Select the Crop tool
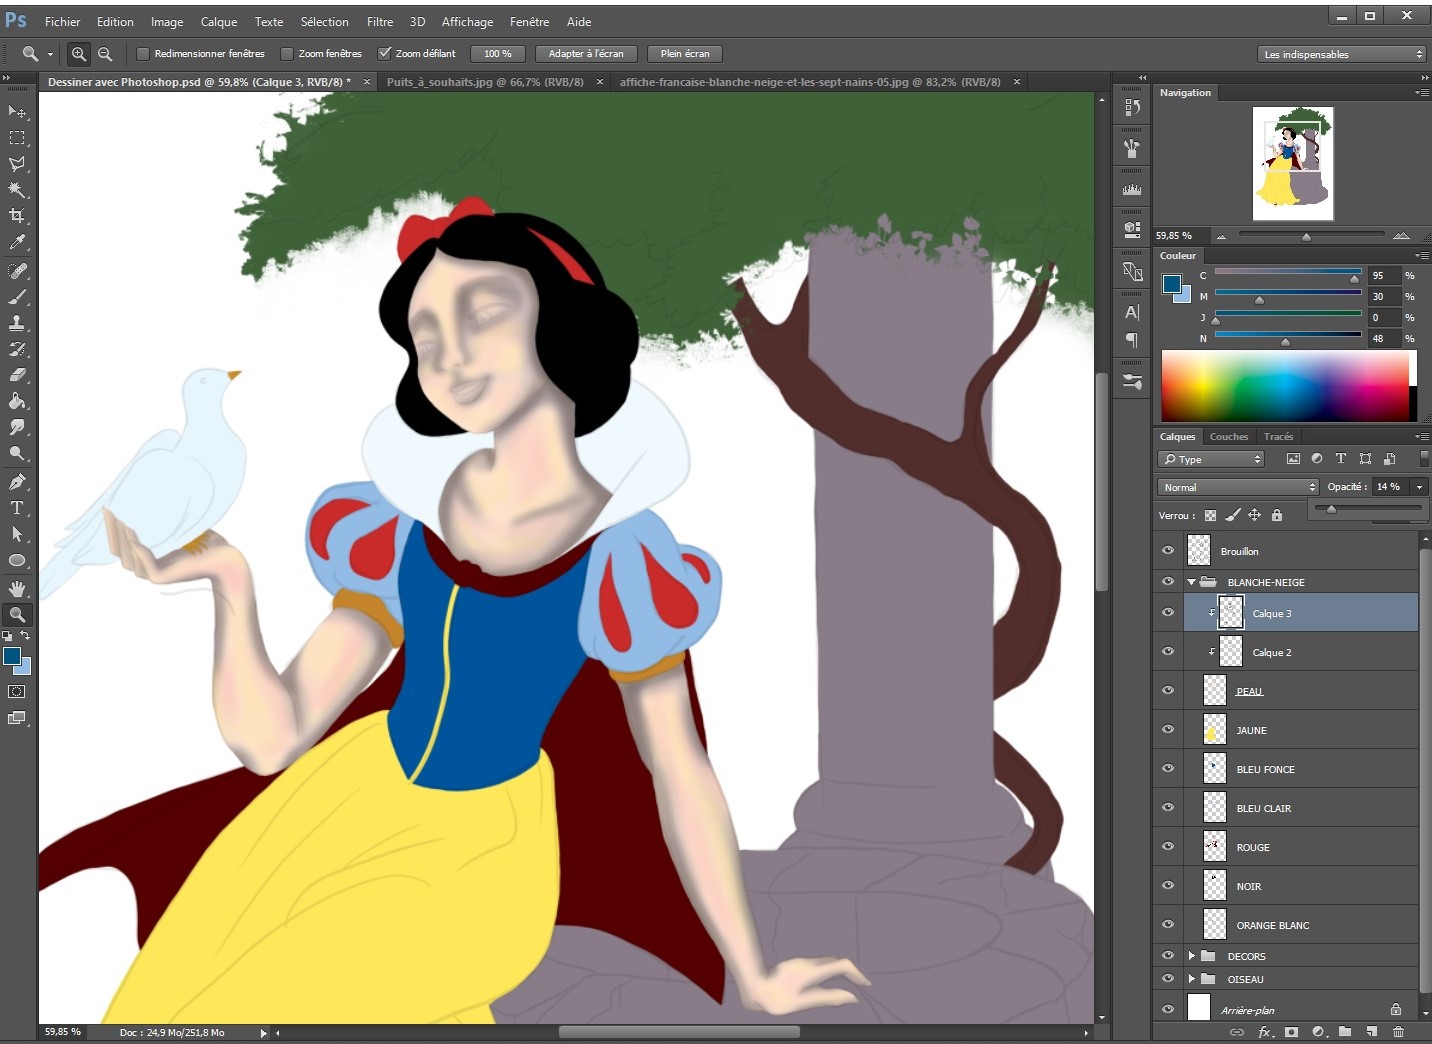The width and height of the screenshot is (1432, 1044). click(x=17, y=216)
